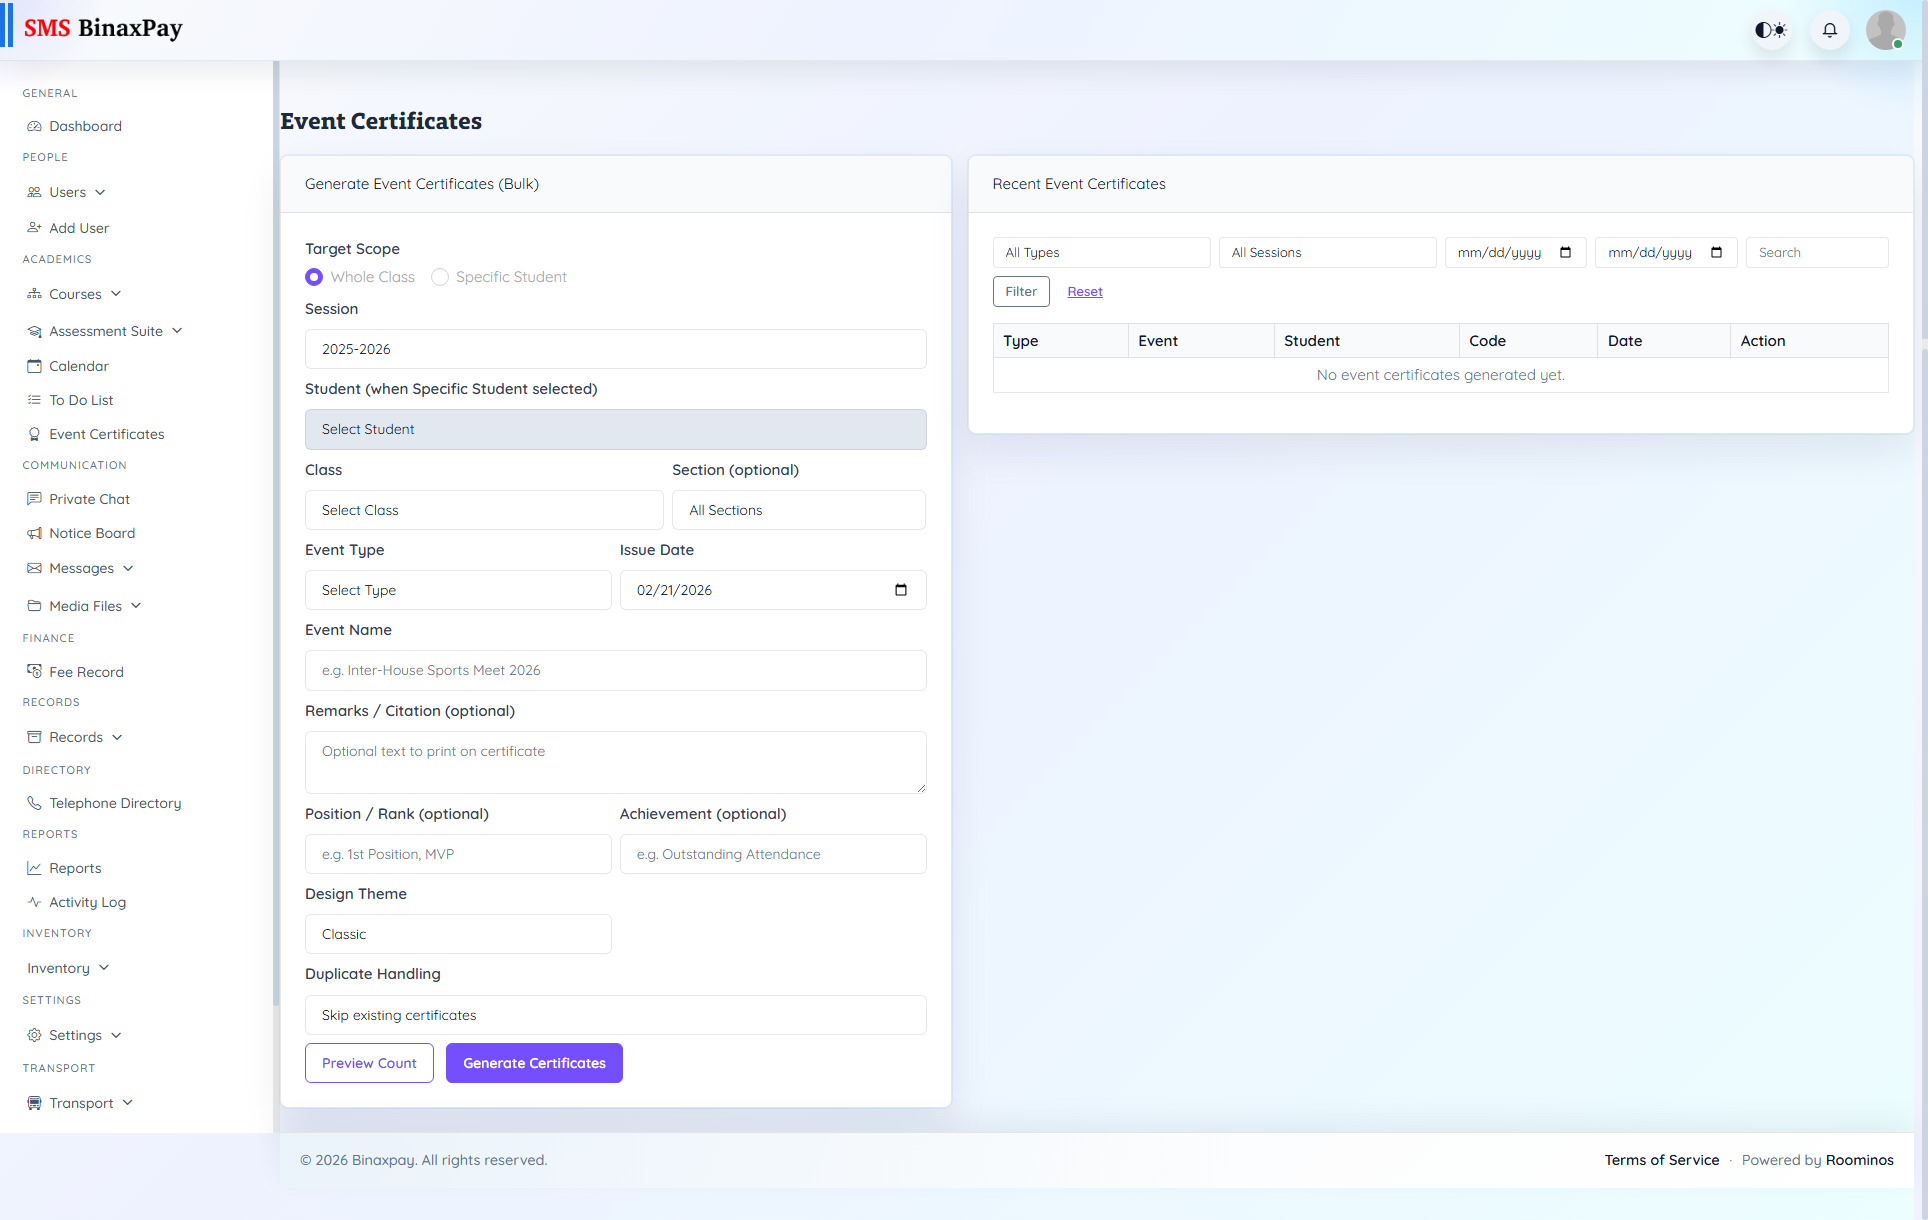Click the Telephone Directory phone icon
This screenshot has height=1220, width=1928.
pos(34,803)
